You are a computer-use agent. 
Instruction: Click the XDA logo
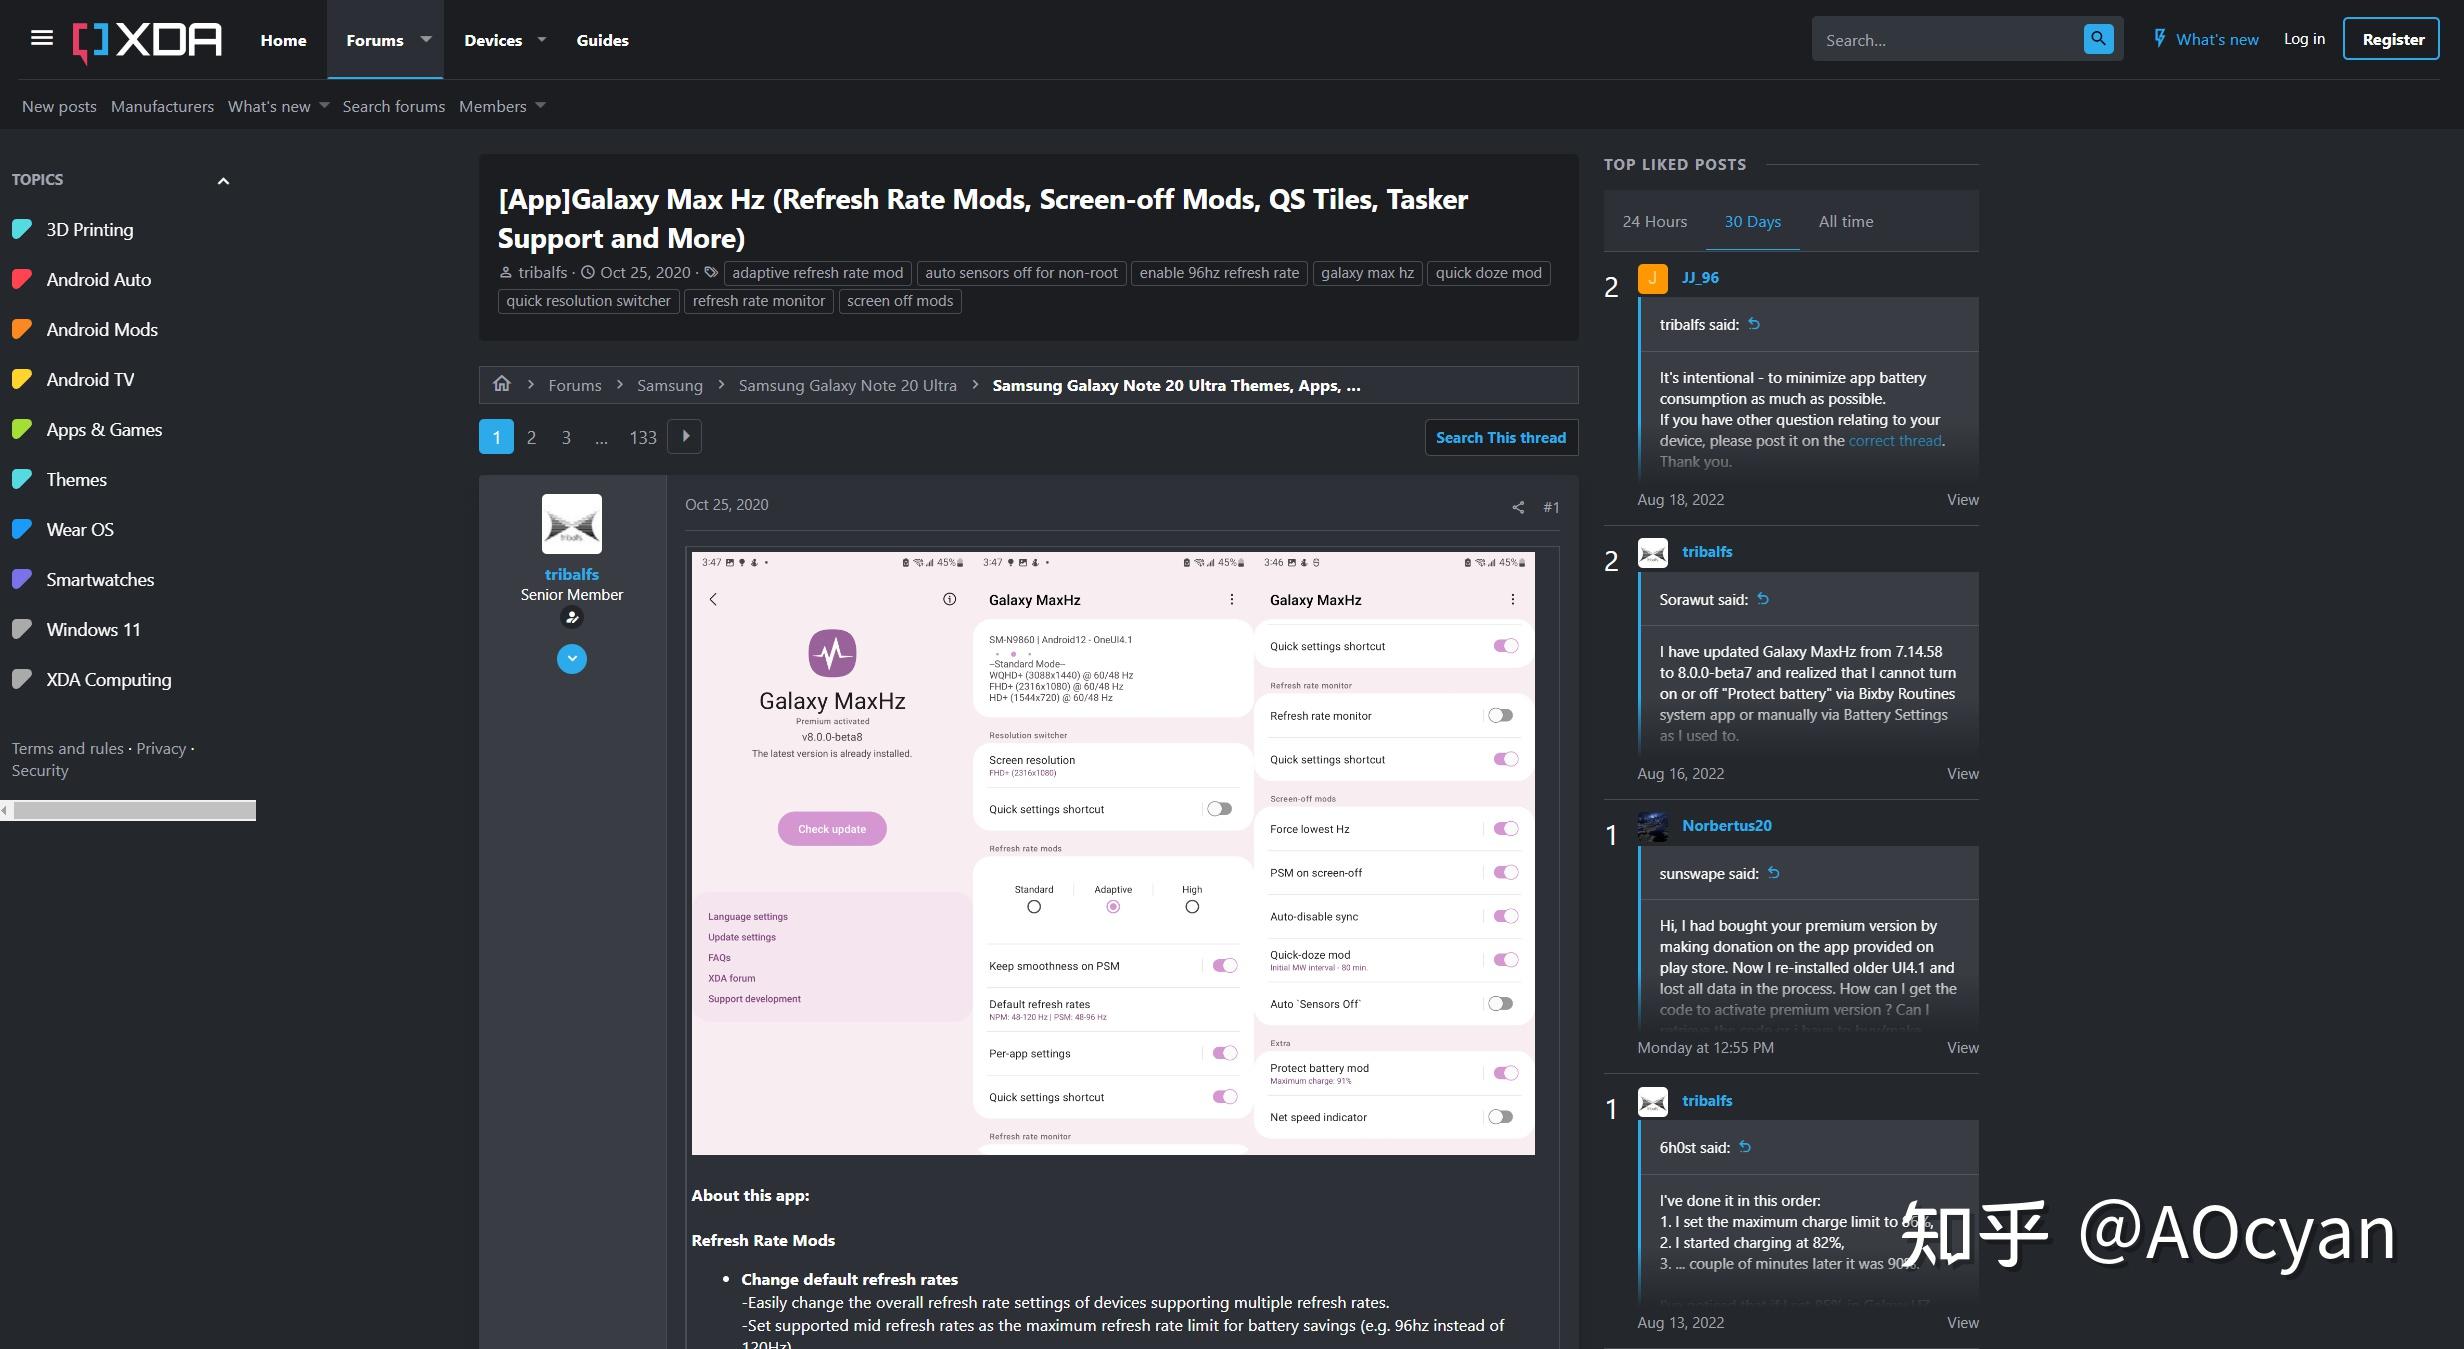coord(147,40)
